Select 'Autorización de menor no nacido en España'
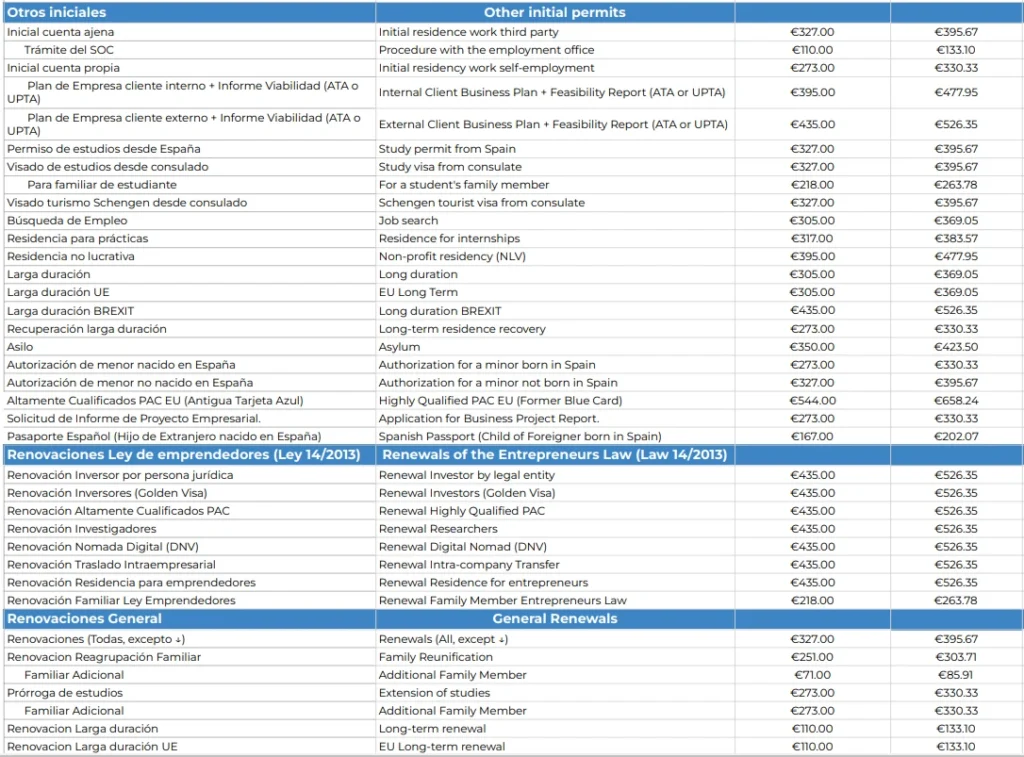 (x=130, y=383)
